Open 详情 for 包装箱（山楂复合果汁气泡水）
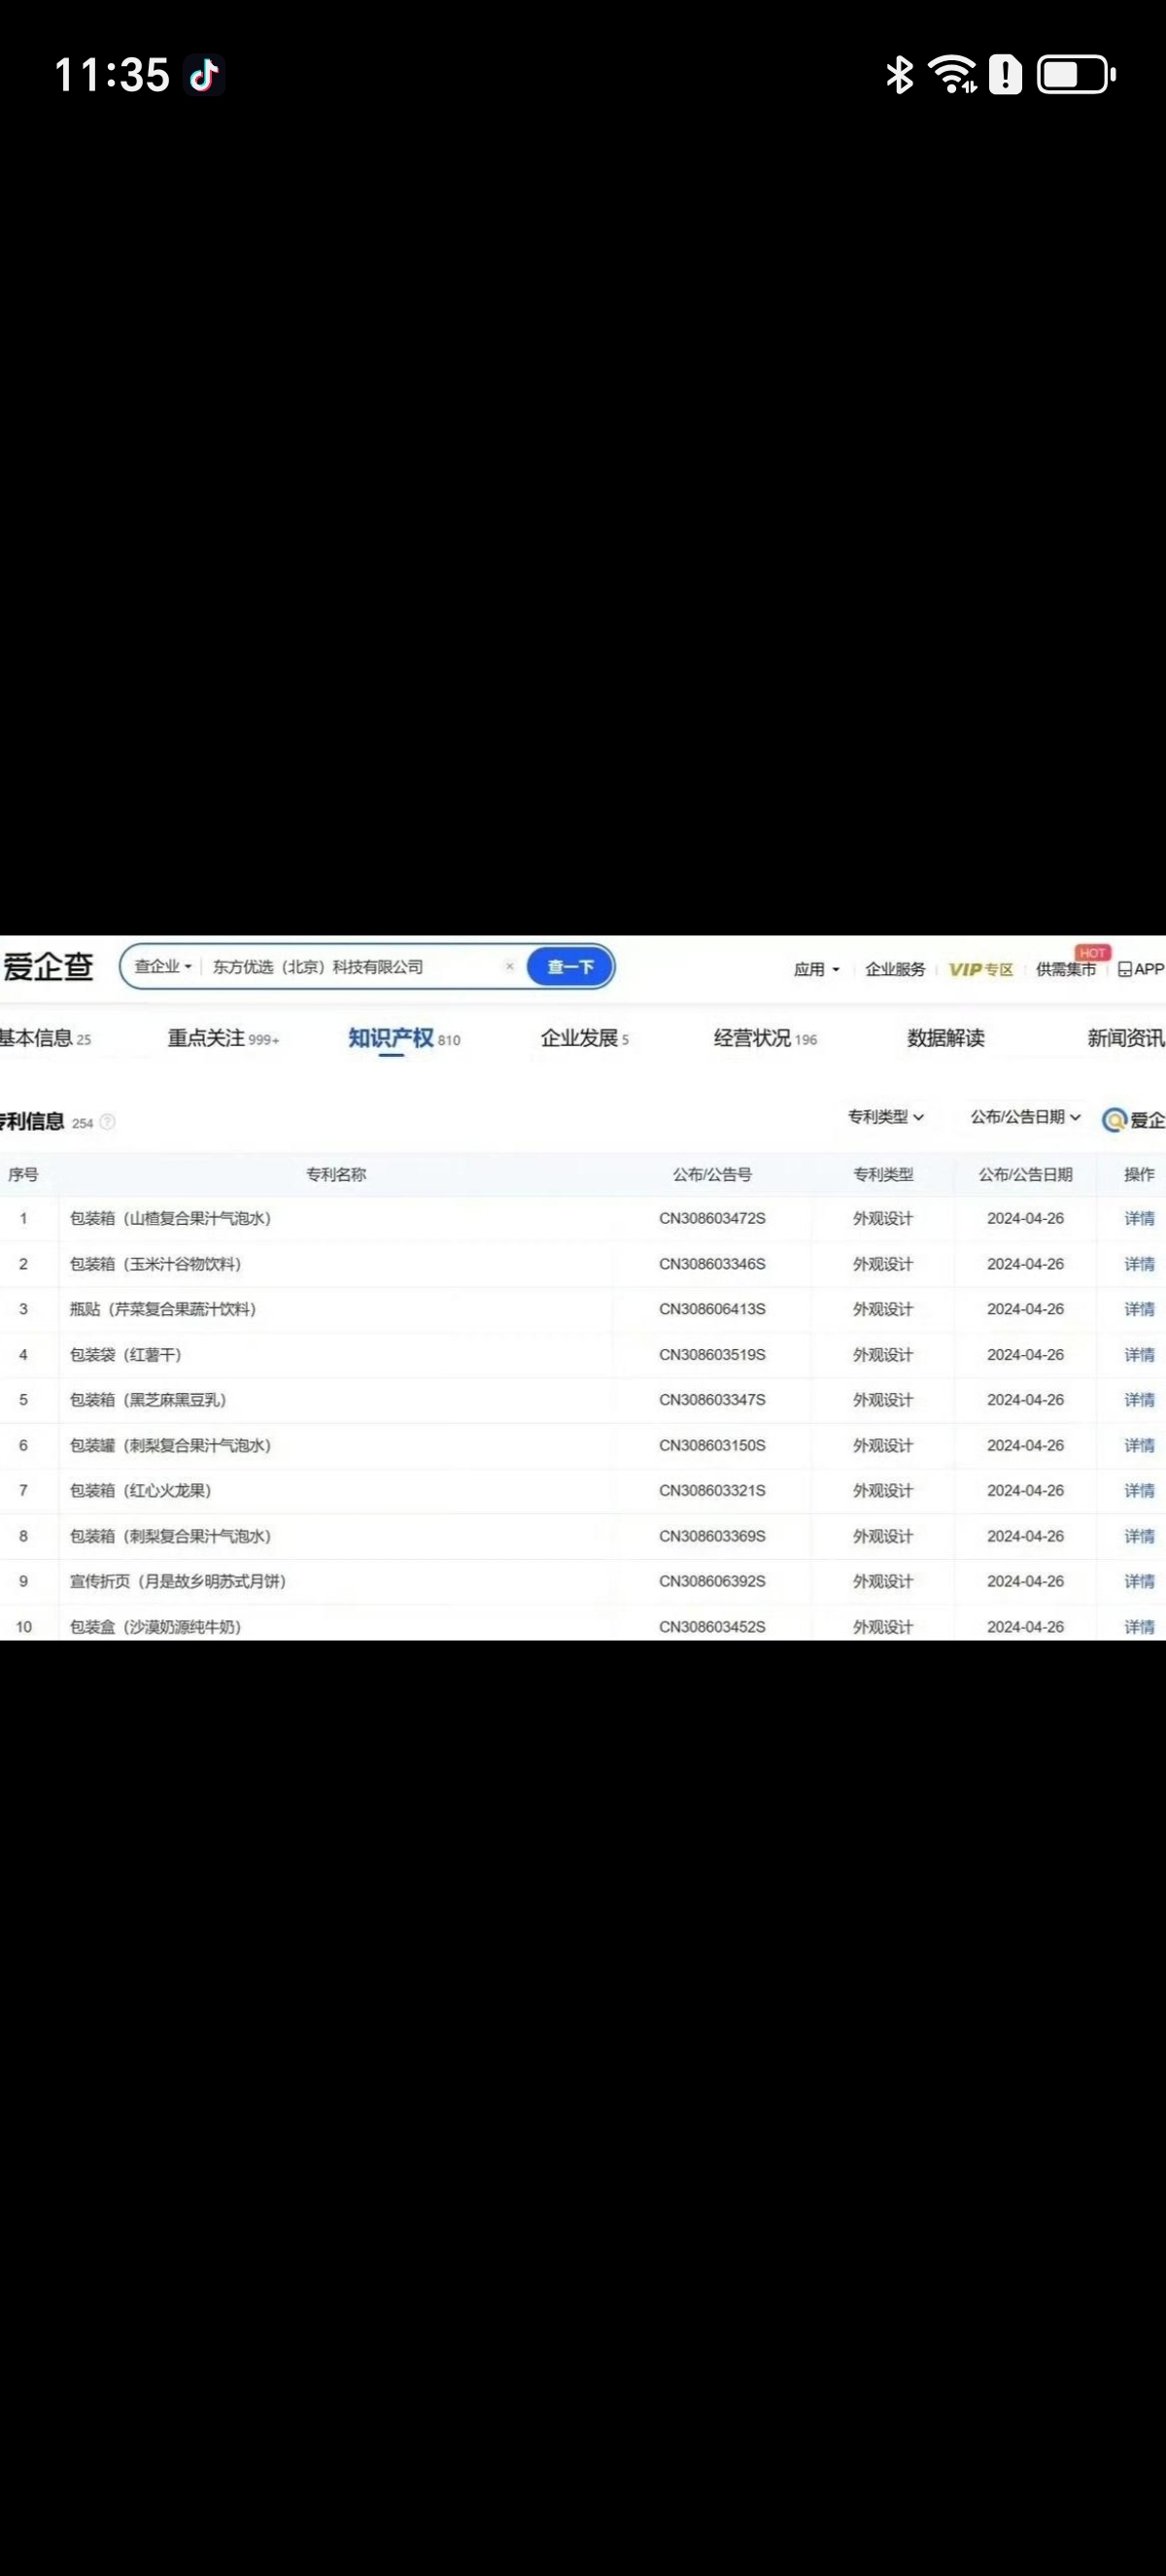 pos(1139,1218)
